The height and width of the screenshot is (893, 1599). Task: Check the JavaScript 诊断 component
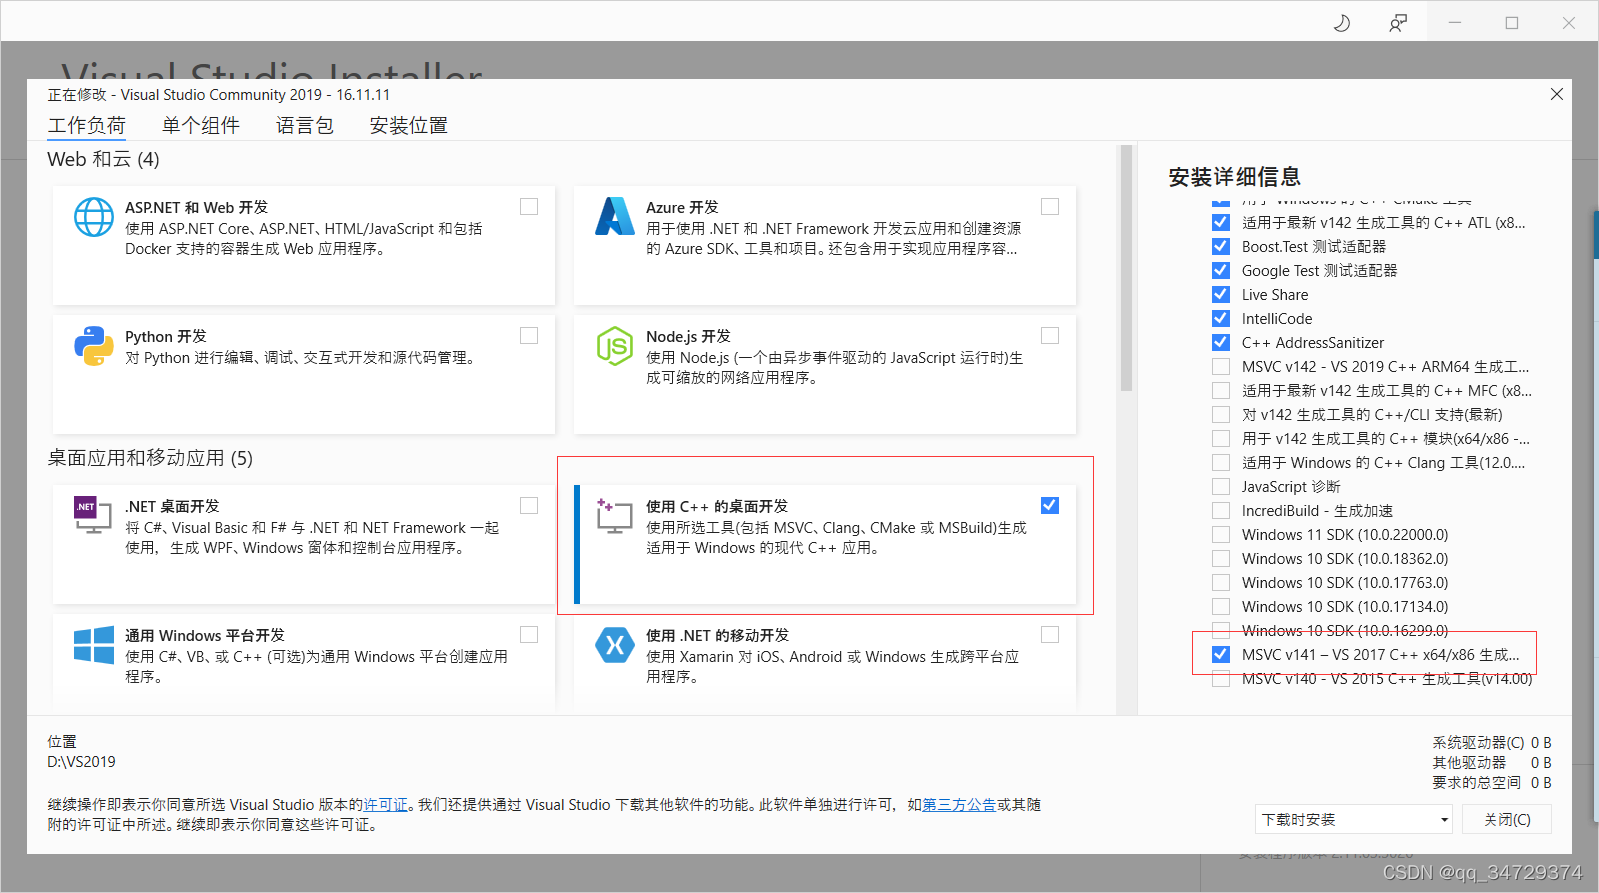(x=1221, y=486)
